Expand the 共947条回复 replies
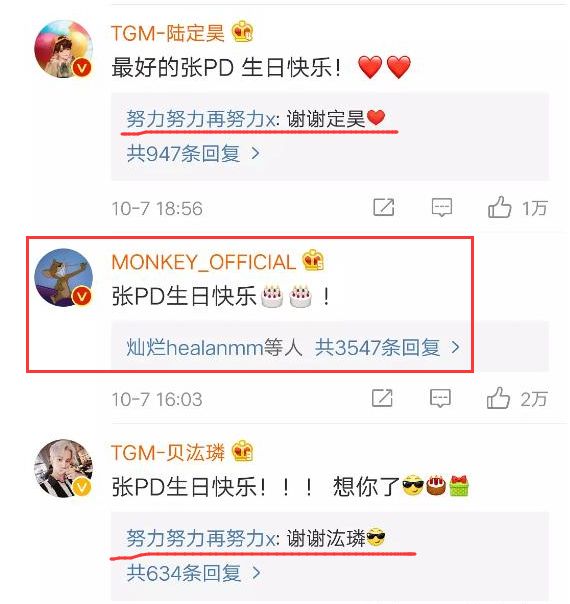The image size is (570, 604). (x=193, y=154)
